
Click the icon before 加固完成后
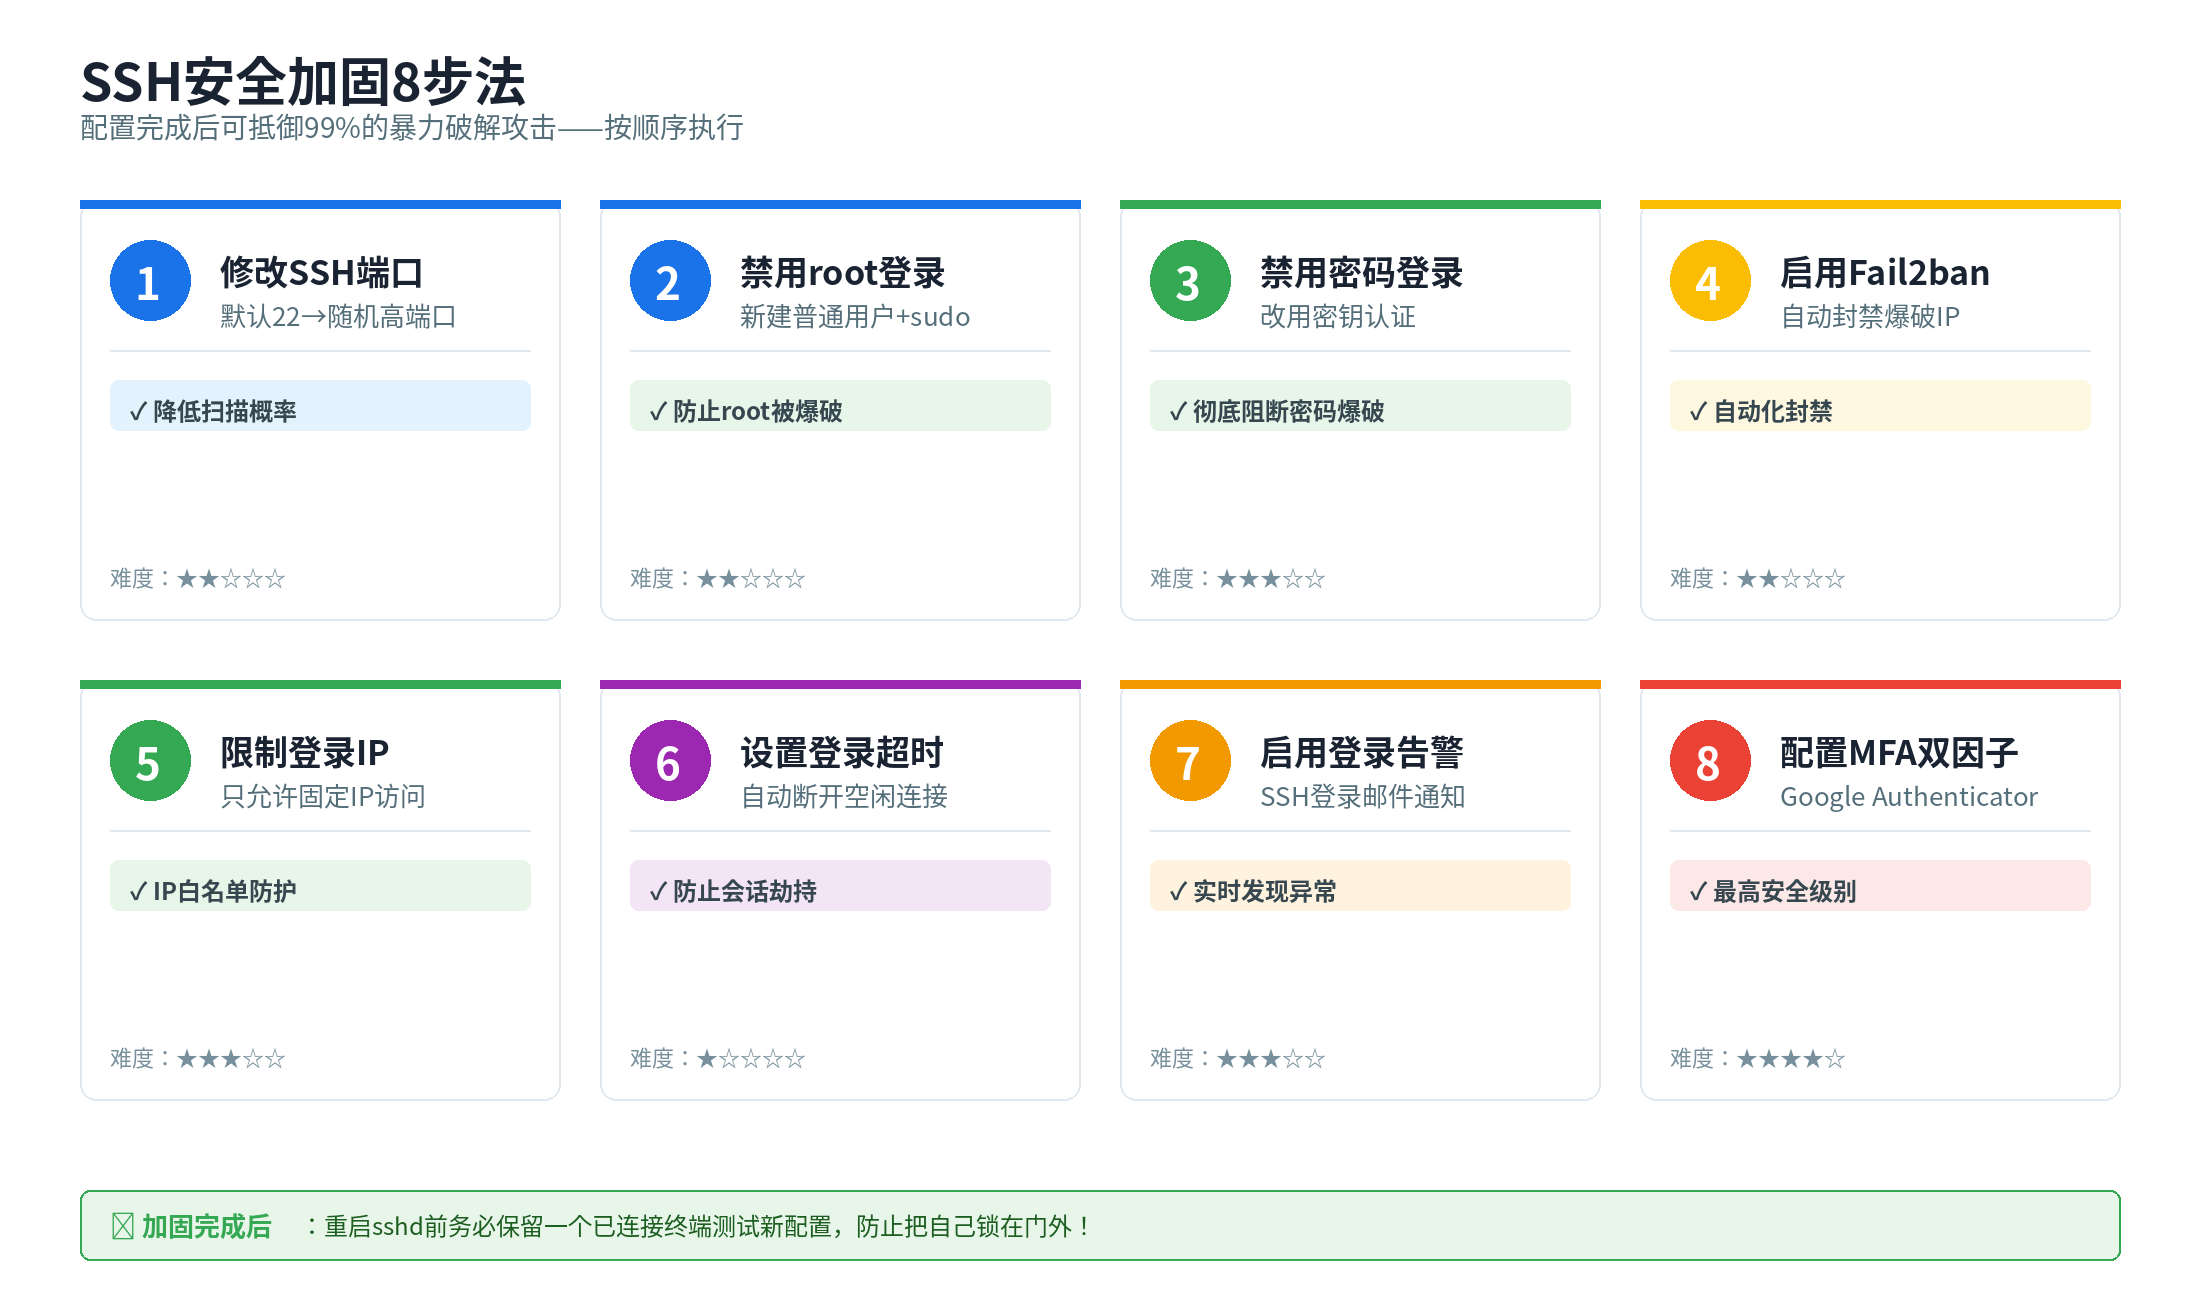[123, 1226]
